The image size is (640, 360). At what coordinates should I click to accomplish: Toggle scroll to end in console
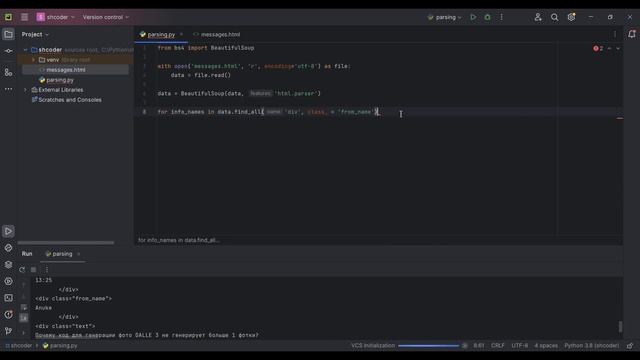(x=24, y=318)
